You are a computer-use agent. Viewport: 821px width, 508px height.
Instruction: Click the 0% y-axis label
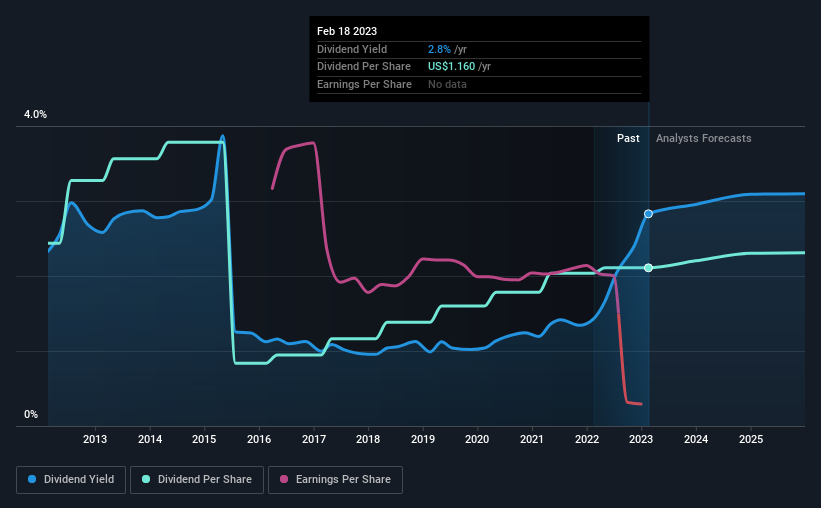coord(31,415)
